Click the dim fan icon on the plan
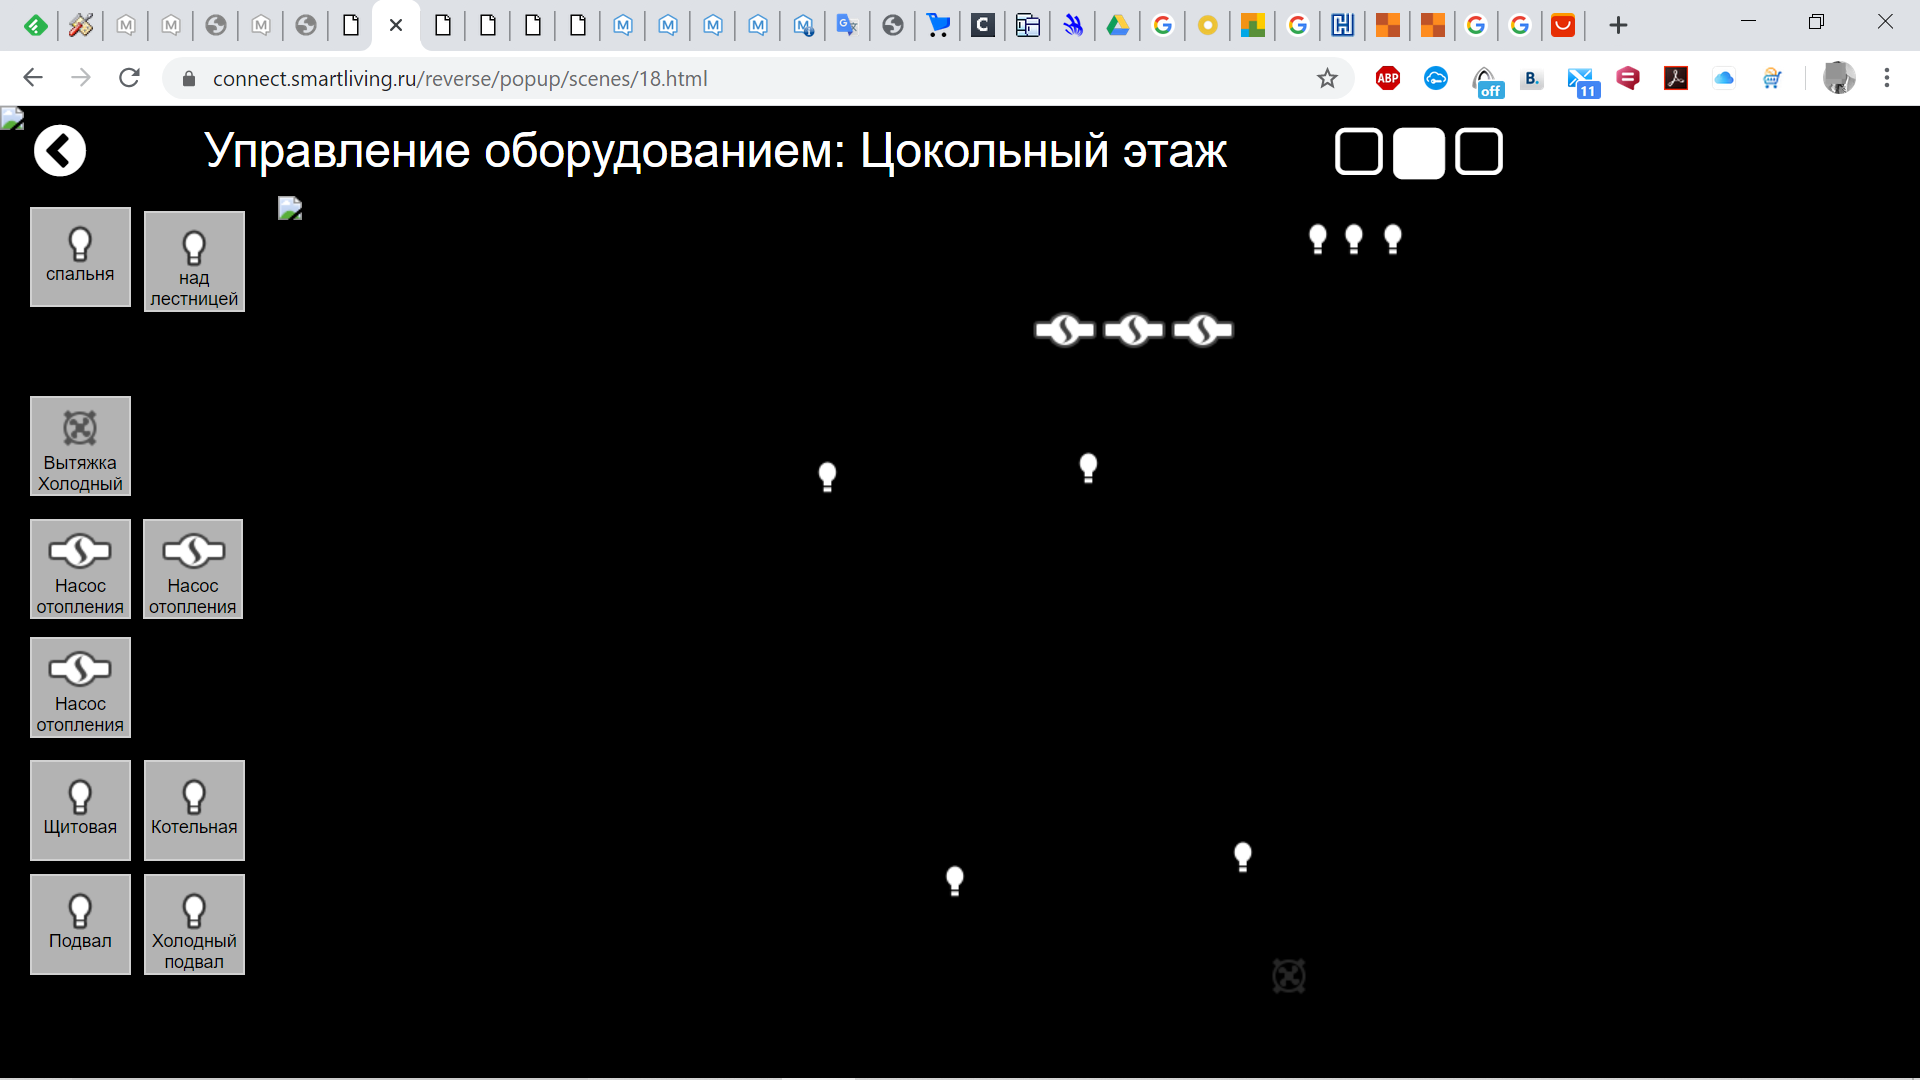The width and height of the screenshot is (1920, 1080). tap(1289, 975)
